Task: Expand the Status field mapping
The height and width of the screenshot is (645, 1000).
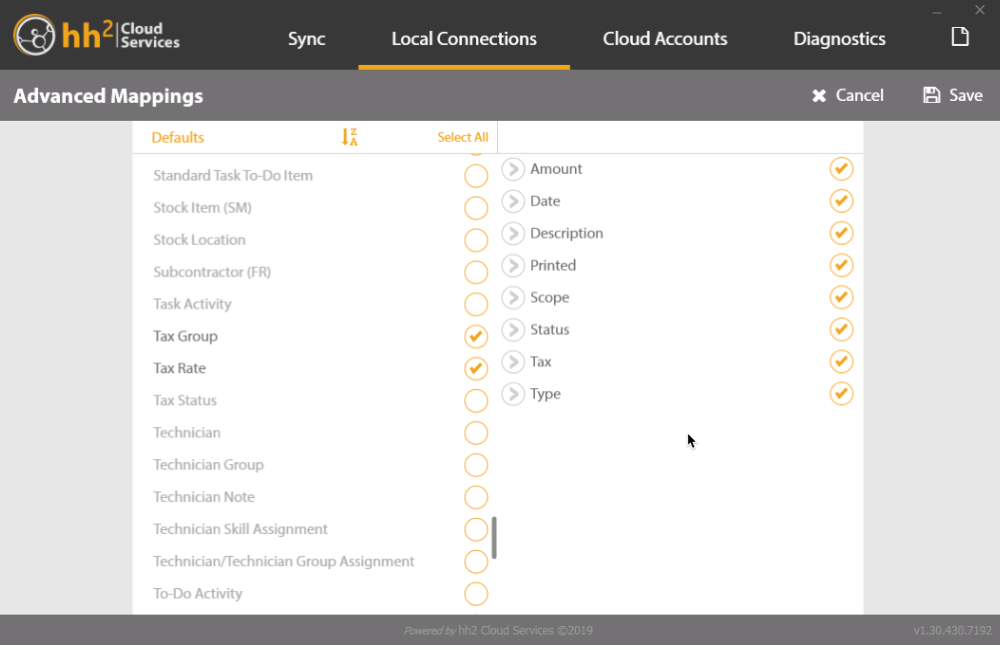Action: pyautogui.click(x=513, y=329)
